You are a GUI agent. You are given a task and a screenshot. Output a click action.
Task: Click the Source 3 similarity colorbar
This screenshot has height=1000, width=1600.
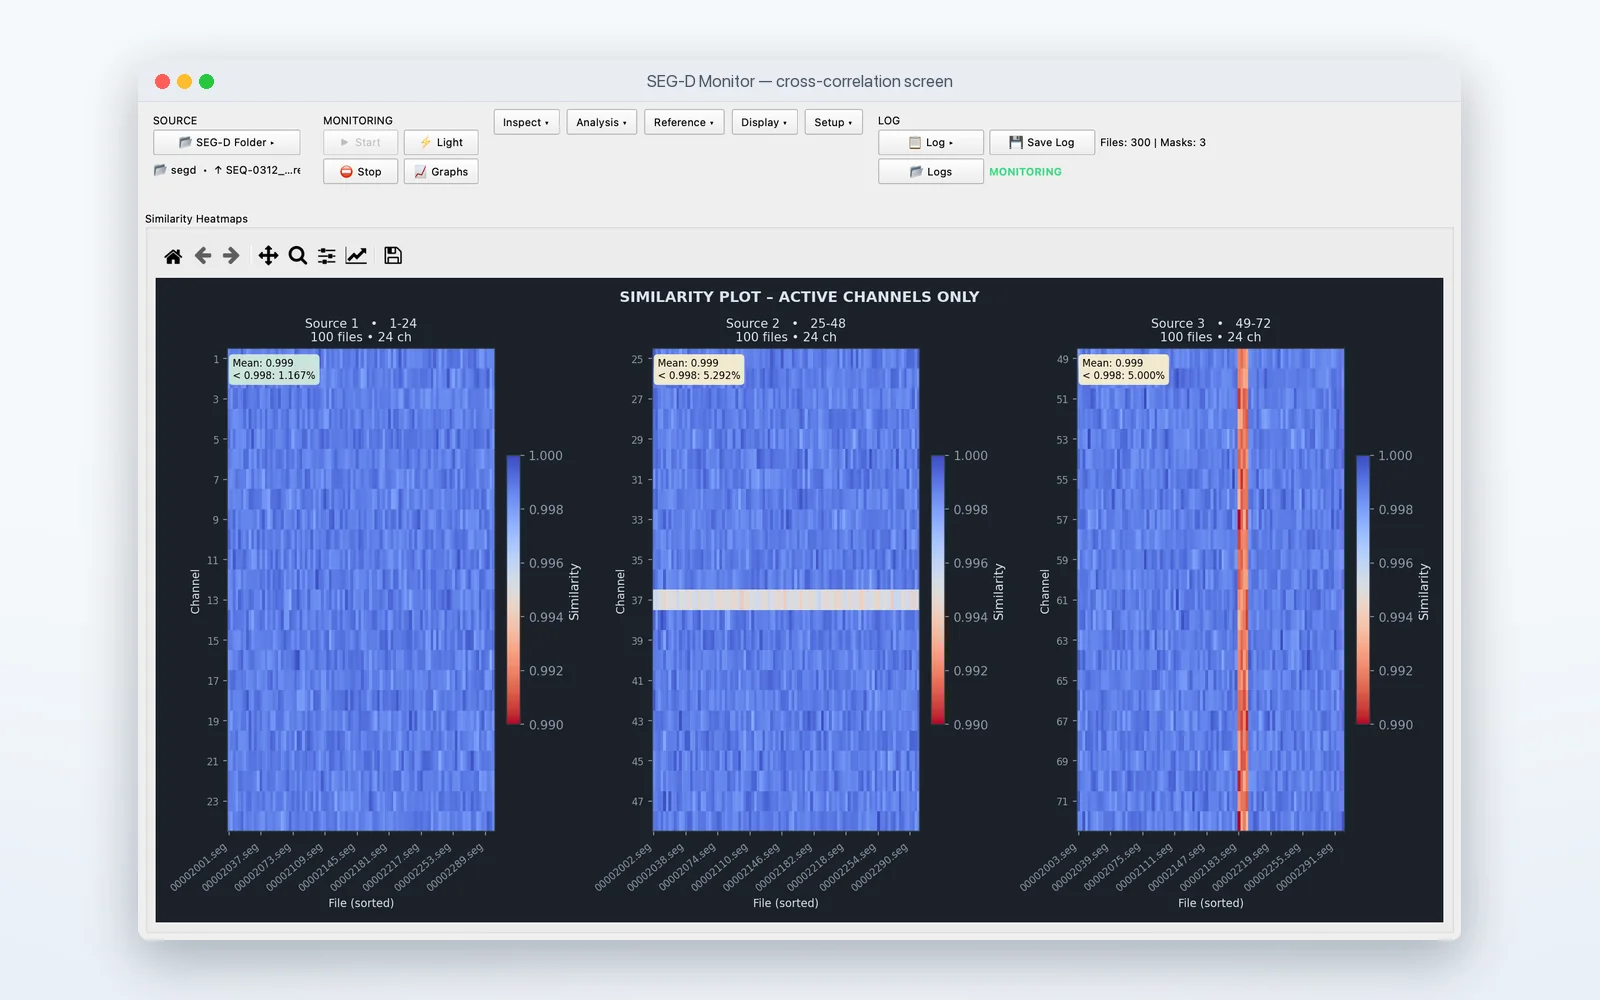click(1363, 590)
